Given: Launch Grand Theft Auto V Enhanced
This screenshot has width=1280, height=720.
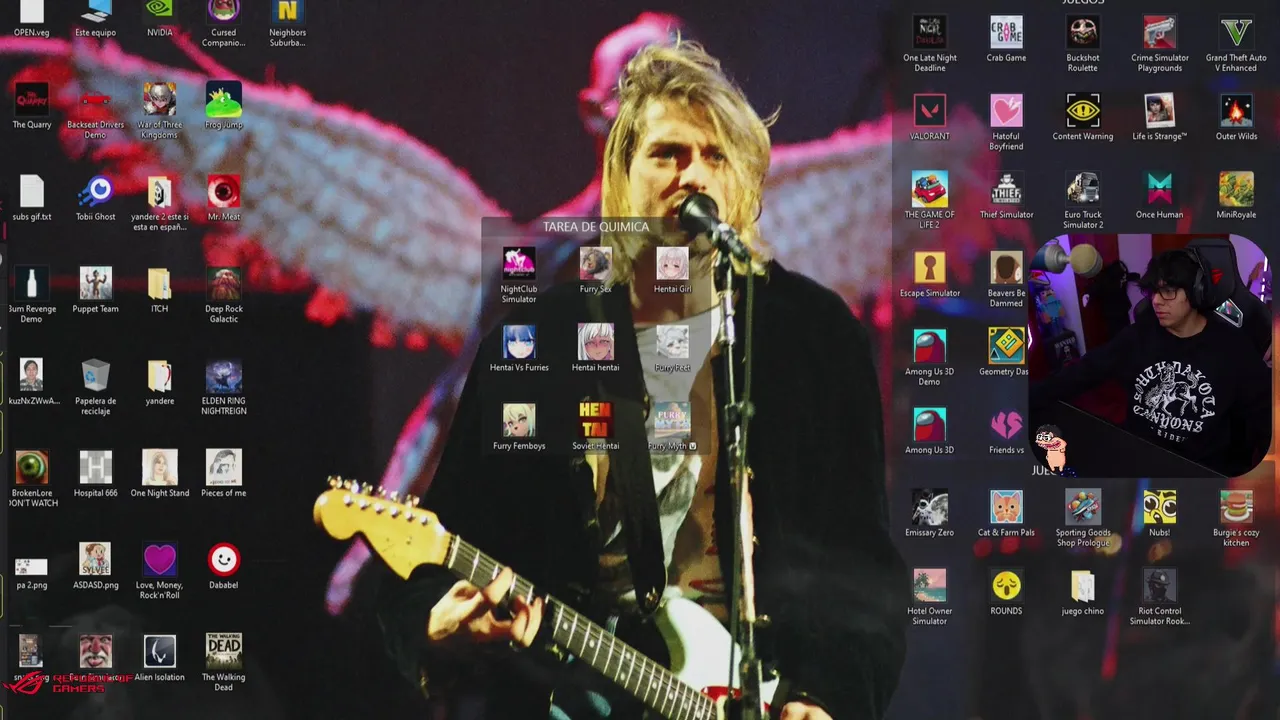Looking at the screenshot, I should [1236, 33].
